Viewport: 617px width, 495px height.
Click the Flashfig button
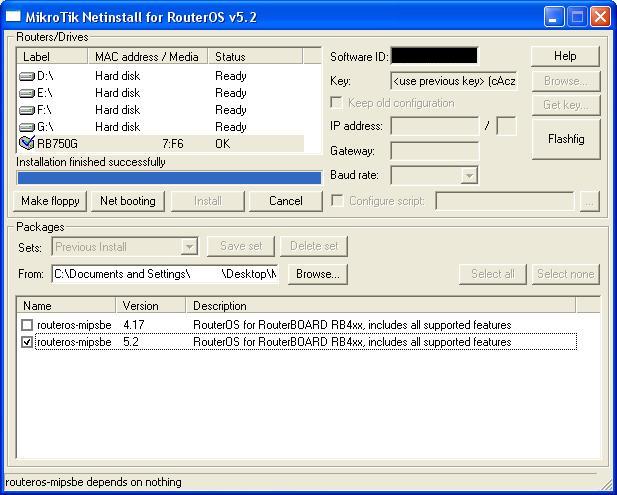[566, 139]
